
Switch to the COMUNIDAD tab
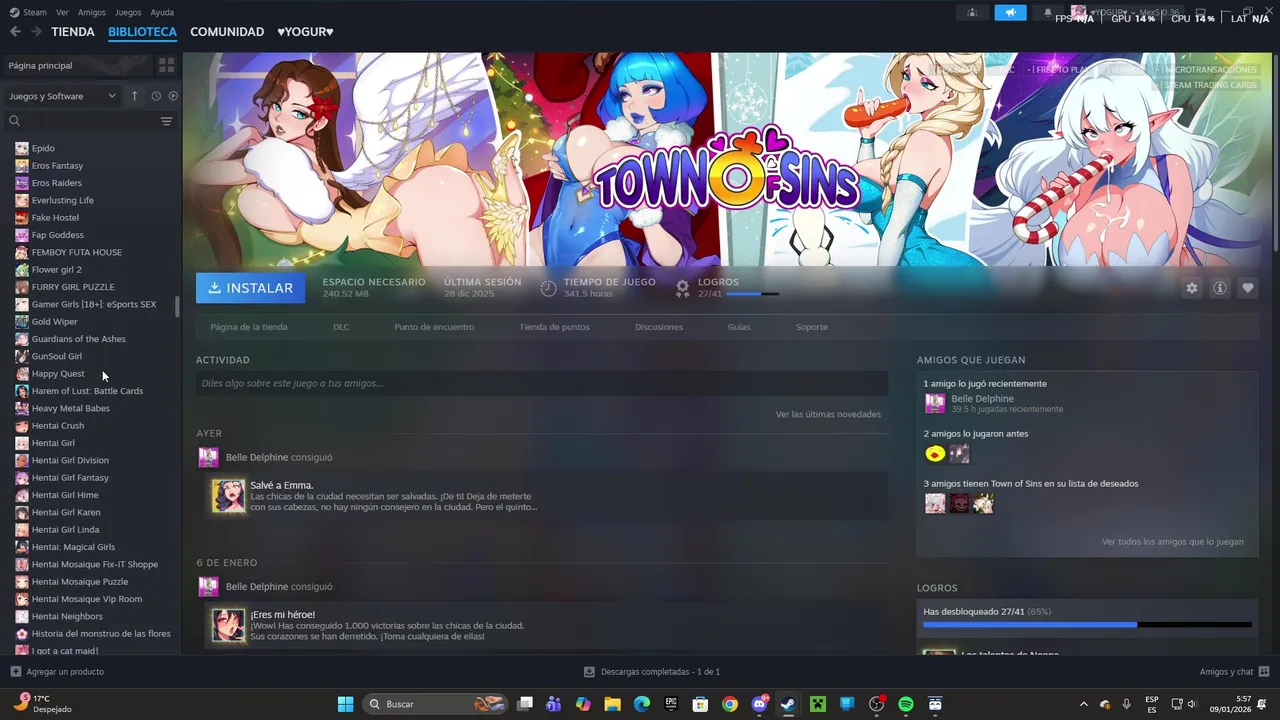pos(227,32)
